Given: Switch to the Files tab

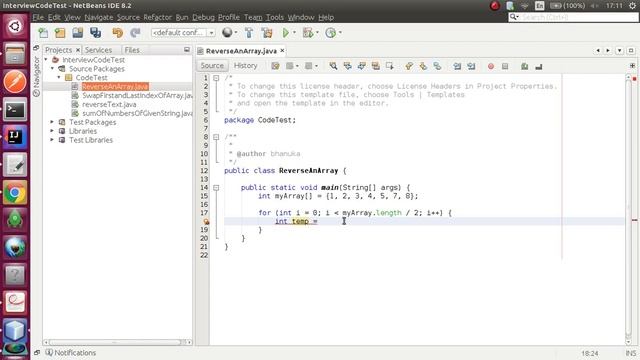Looking at the screenshot, I should click(132, 50).
